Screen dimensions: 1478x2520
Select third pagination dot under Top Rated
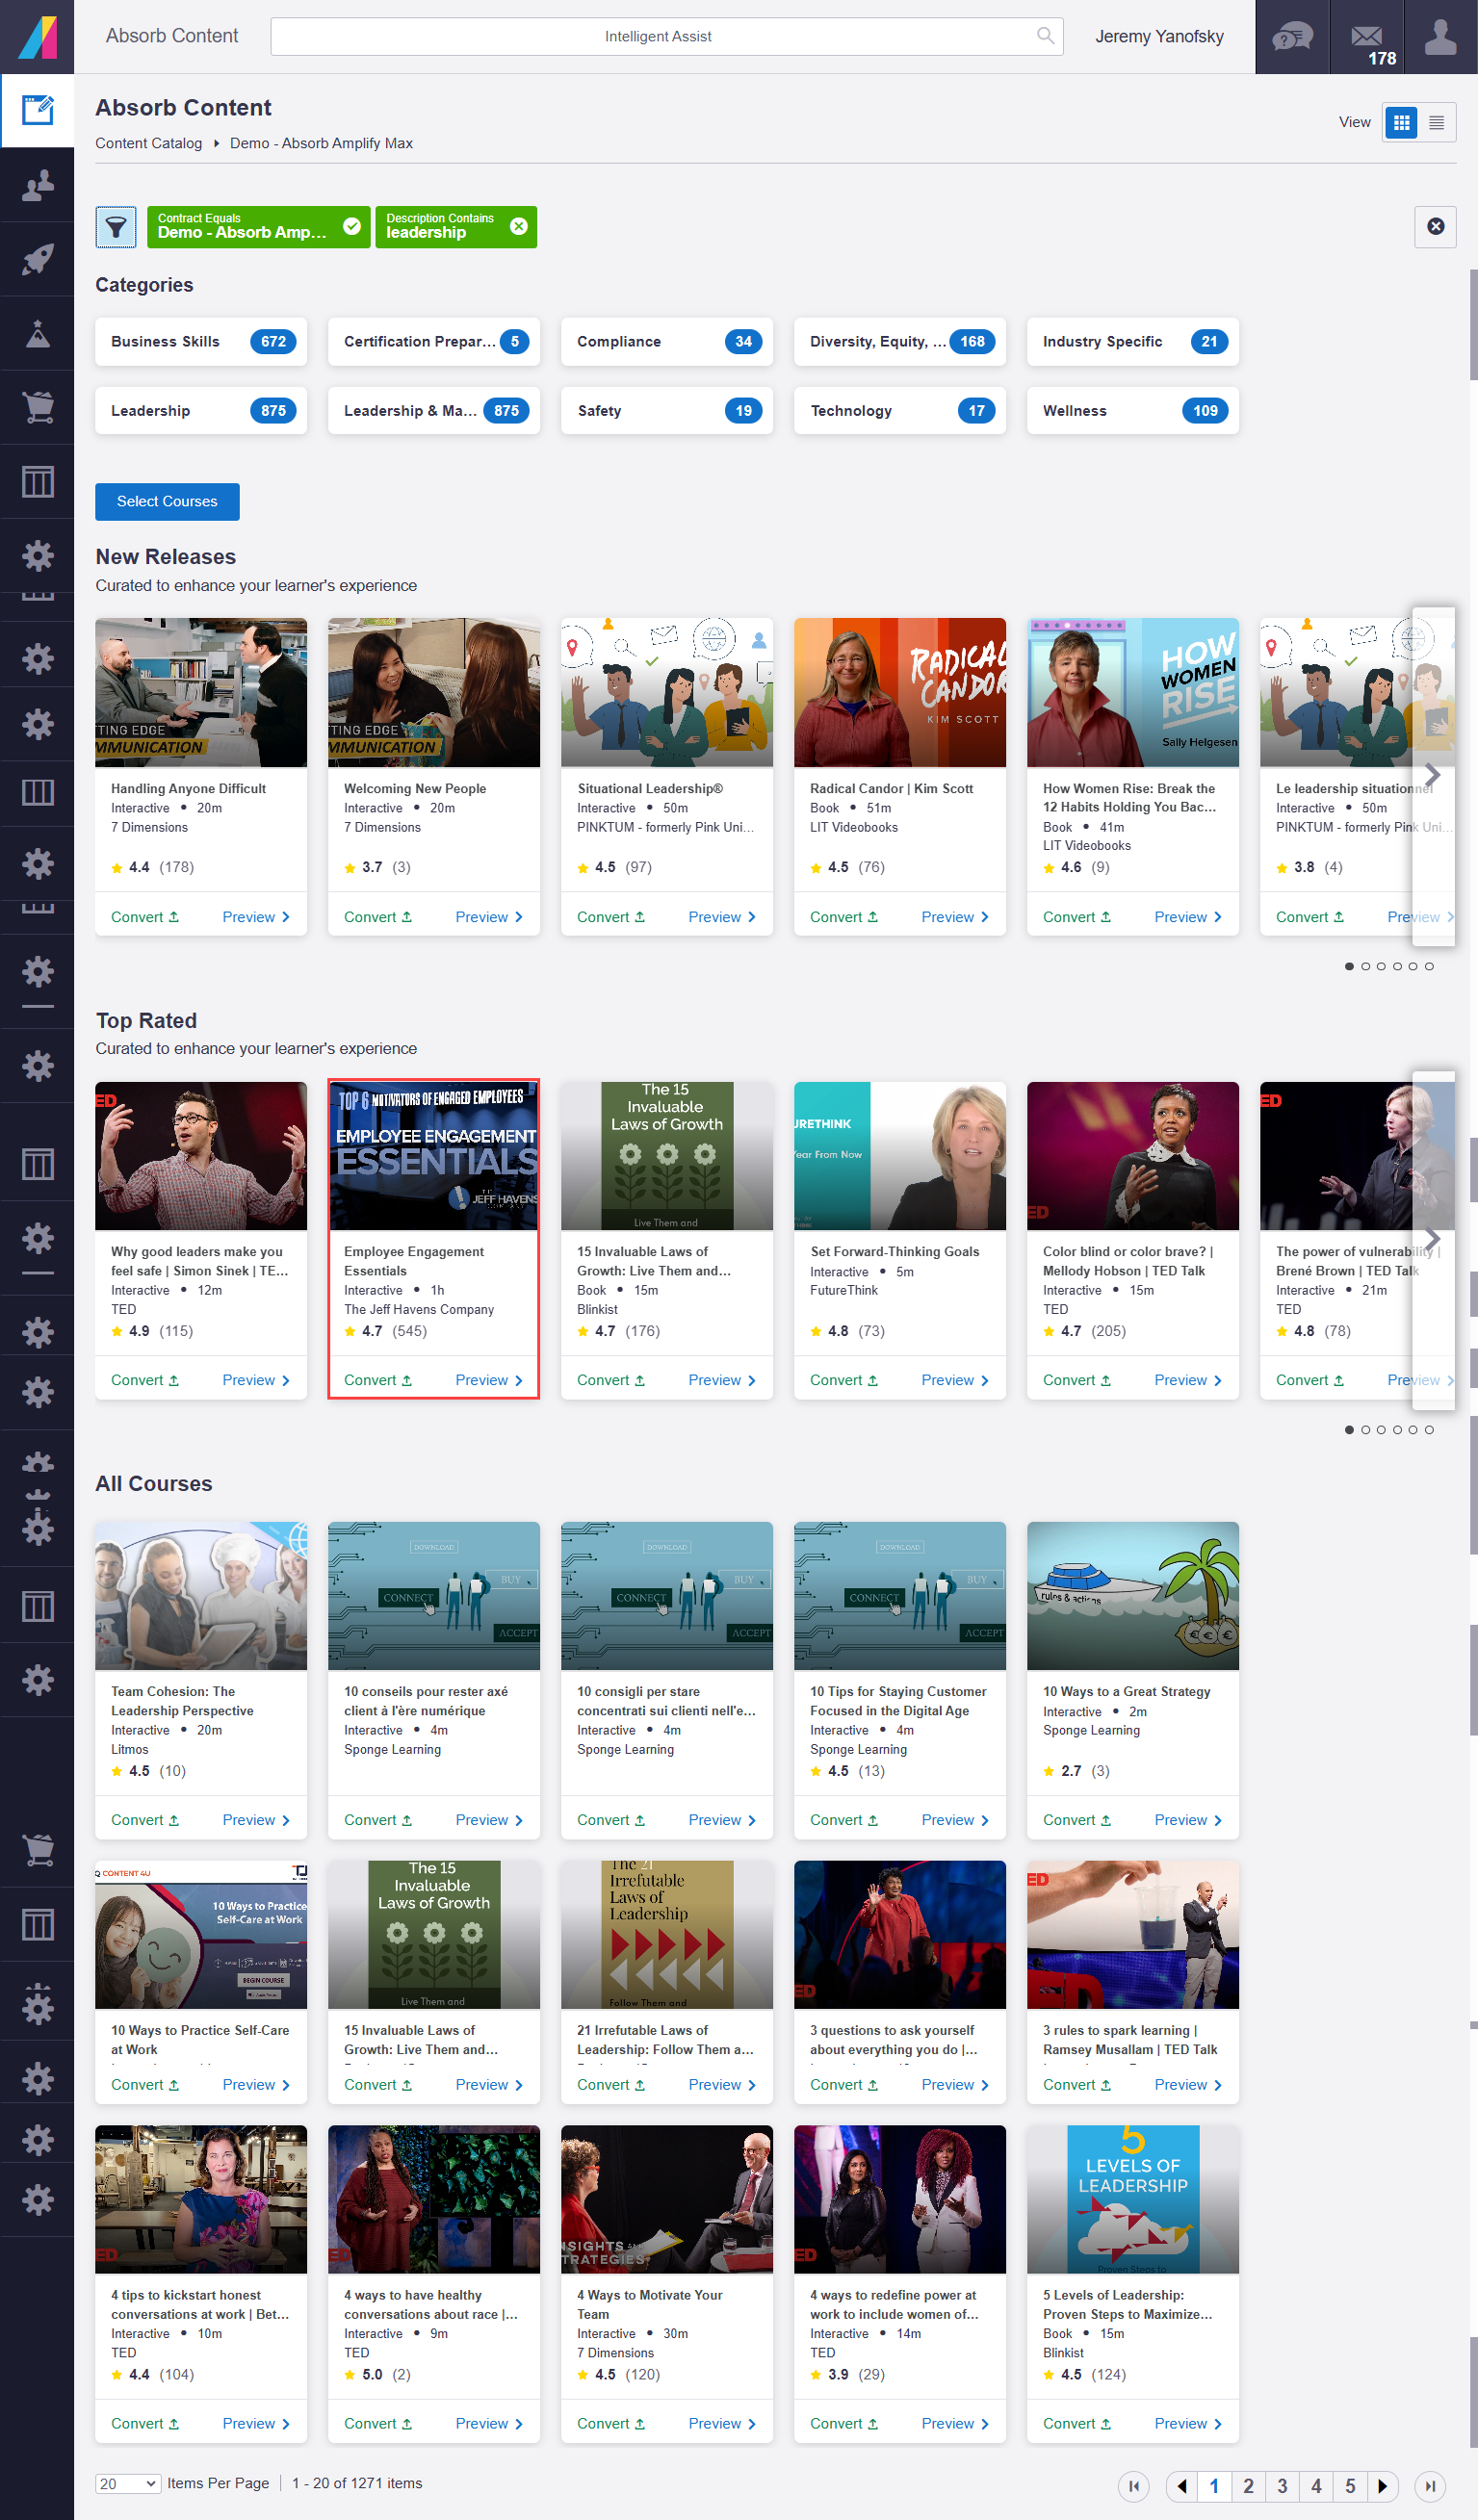point(1381,1430)
